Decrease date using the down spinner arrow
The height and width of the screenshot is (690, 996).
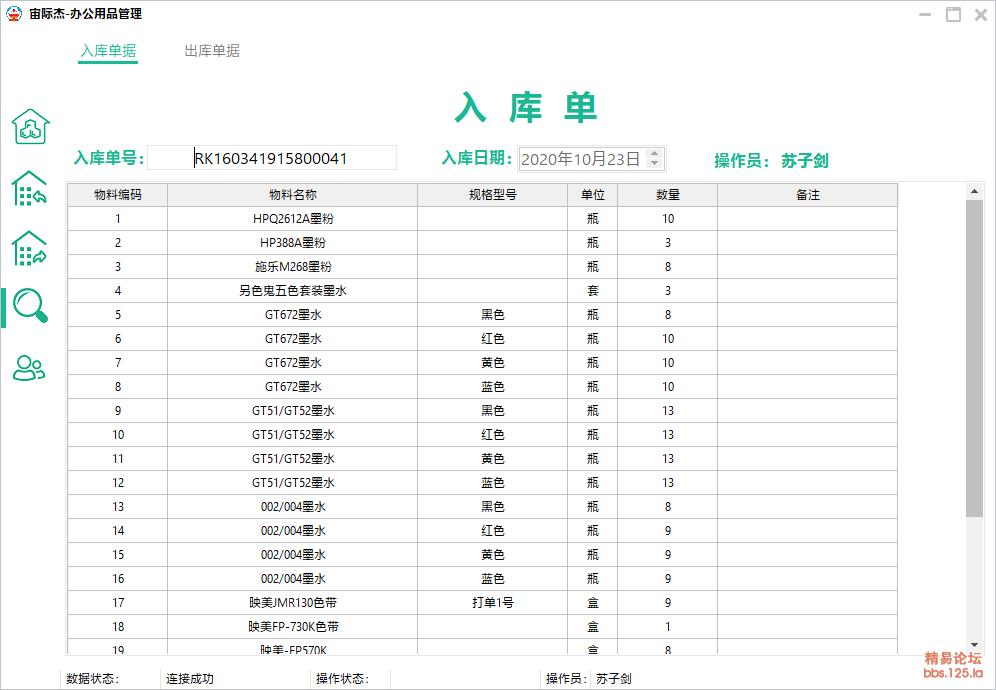click(x=654, y=164)
